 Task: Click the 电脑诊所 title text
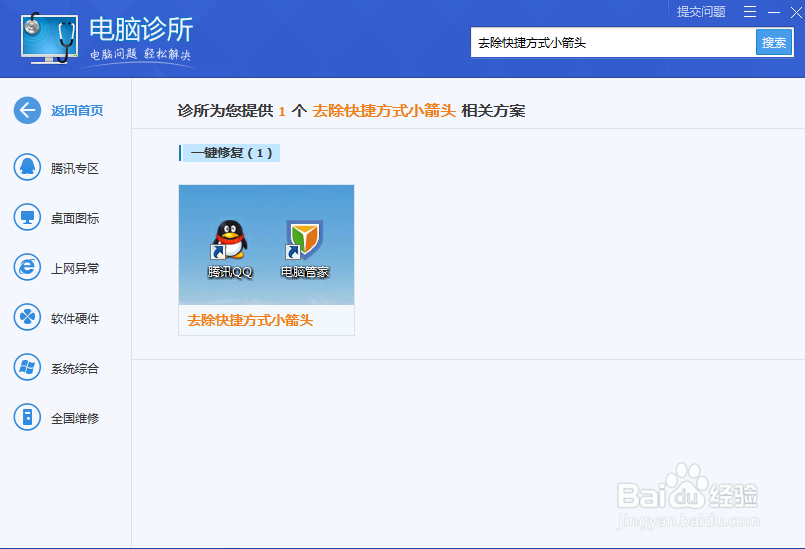(141, 29)
